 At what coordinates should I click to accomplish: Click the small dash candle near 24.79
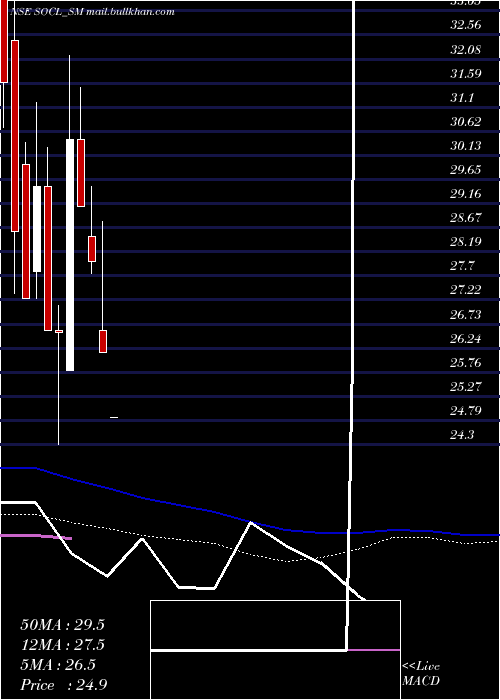114,417
